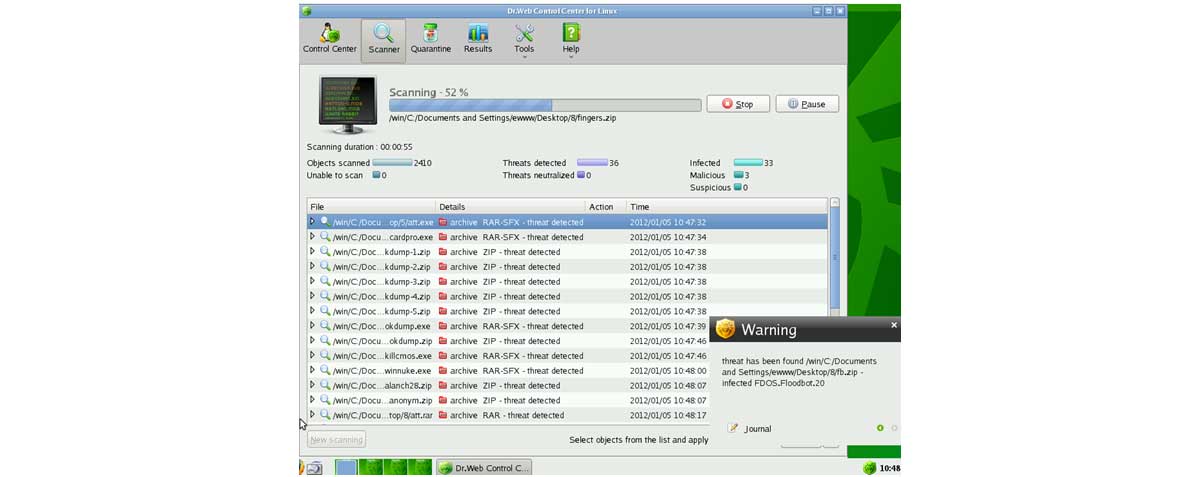This screenshot has width=1200, height=477.
Task: Expand the kdump-5.zip row
Action: coord(312,311)
